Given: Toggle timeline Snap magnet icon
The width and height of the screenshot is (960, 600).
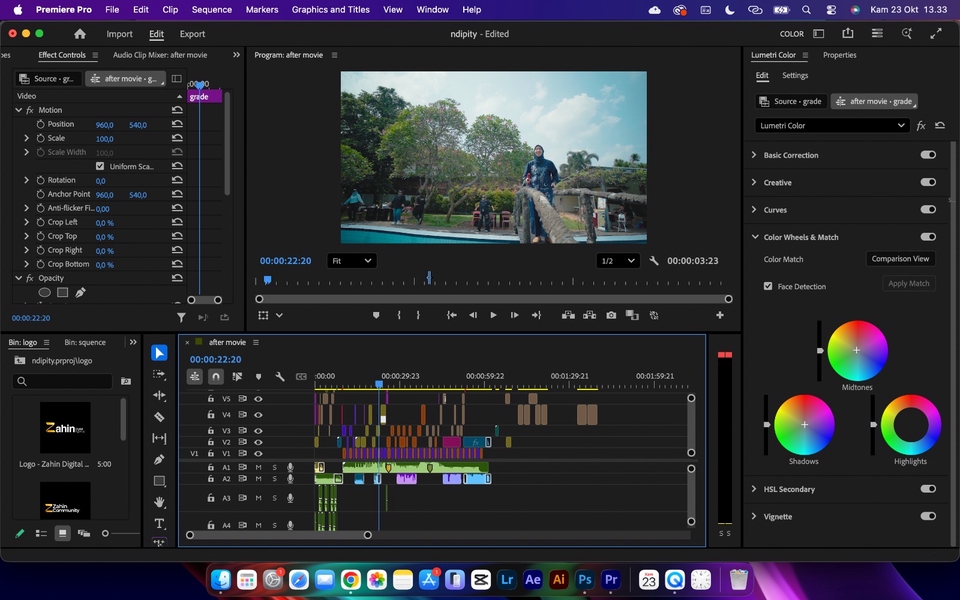Looking at the screenshot, I should tap(216, 377).
